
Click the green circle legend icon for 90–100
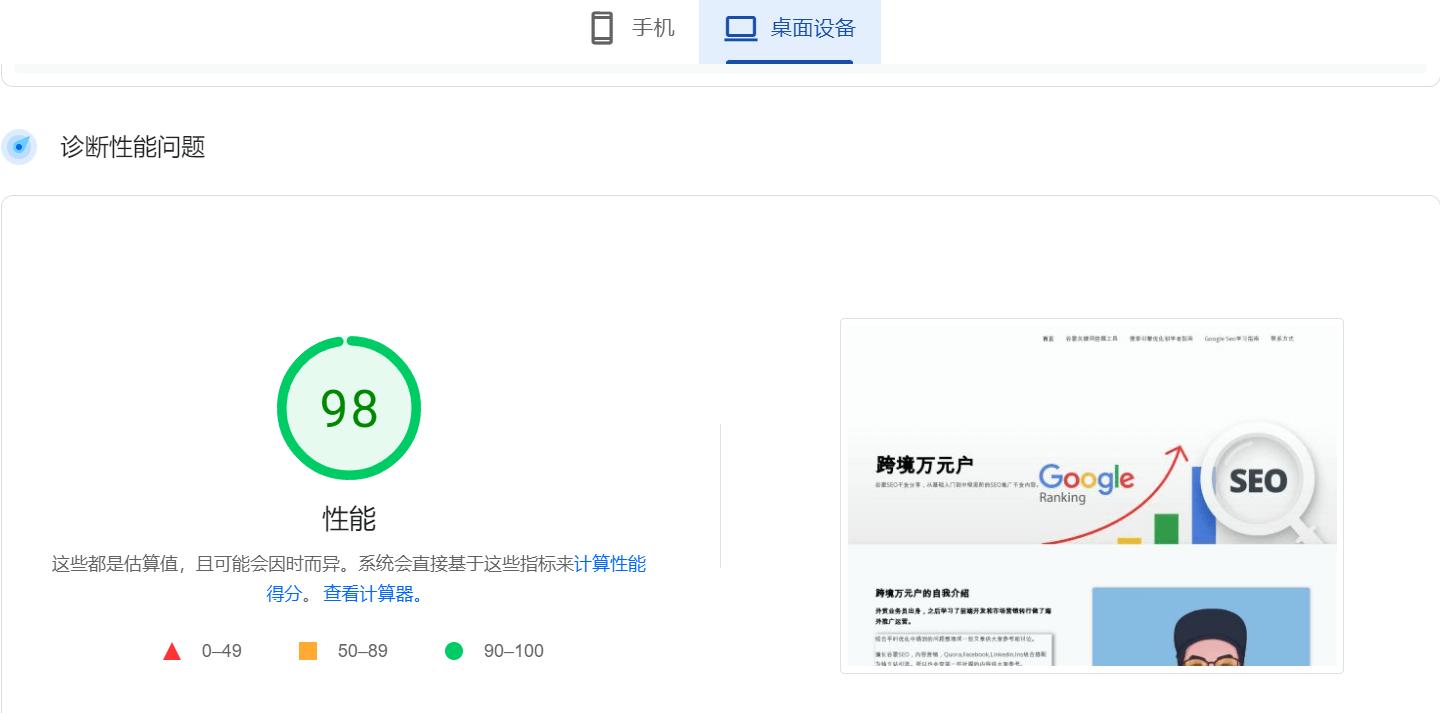click(x=455, y=651)
